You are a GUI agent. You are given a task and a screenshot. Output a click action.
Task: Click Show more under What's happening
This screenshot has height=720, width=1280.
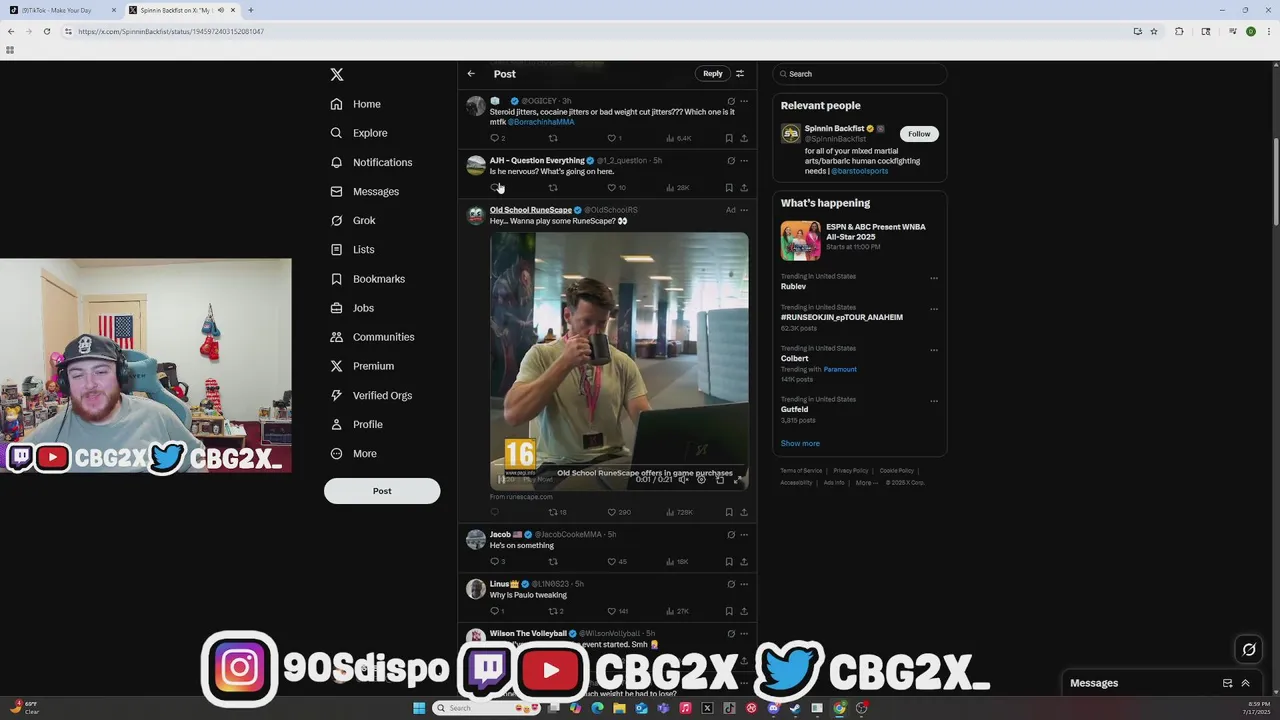click(800, 443)
